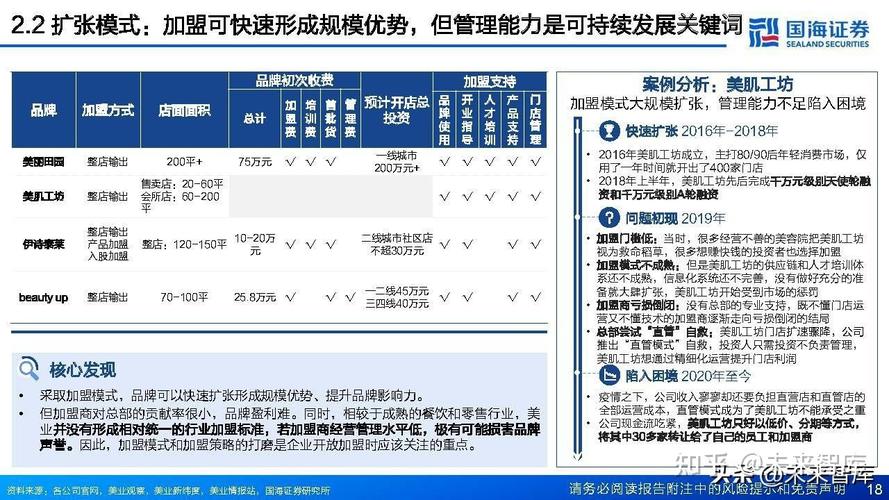Click the 一二线45万元 三四线40万元 cell
Screen dimensions: 889x500
coord(396,297)
